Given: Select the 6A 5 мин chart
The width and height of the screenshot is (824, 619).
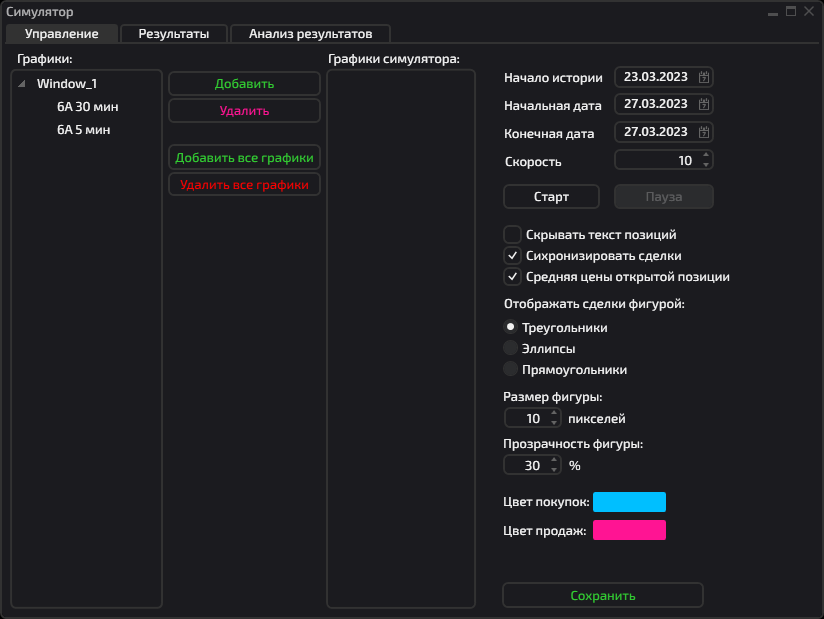Looking at the screenshot, I should tap(84, 130).
